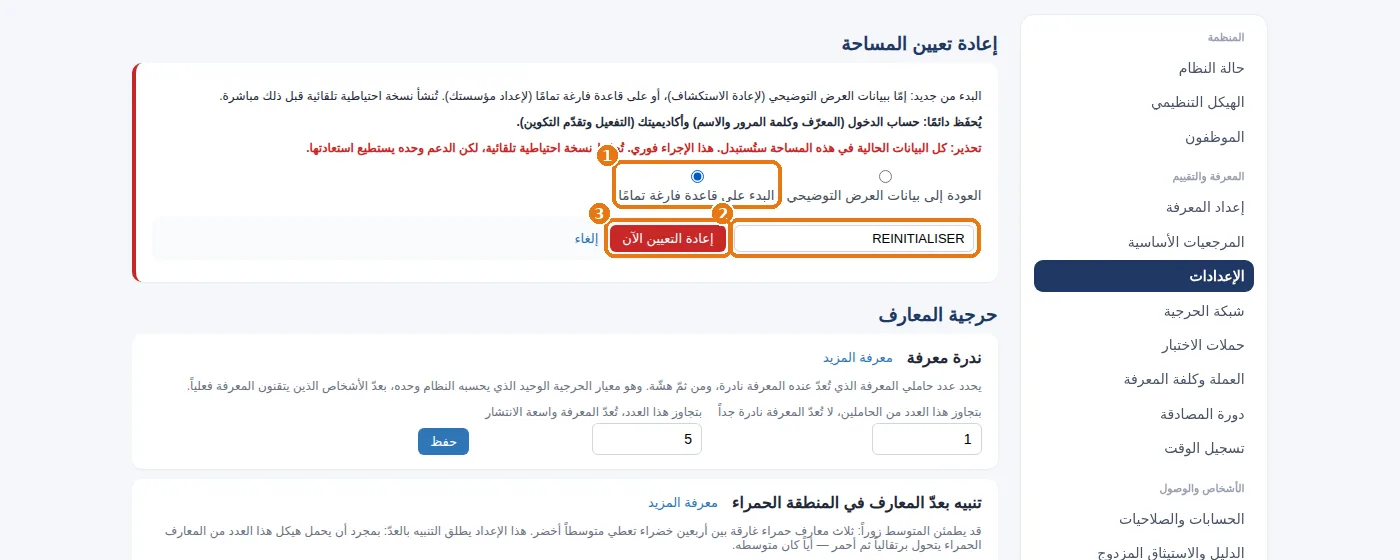Select radio 'العودة إلى بيانات العرض التوضيحي'

pyautogui.click(x=885, y=176)
